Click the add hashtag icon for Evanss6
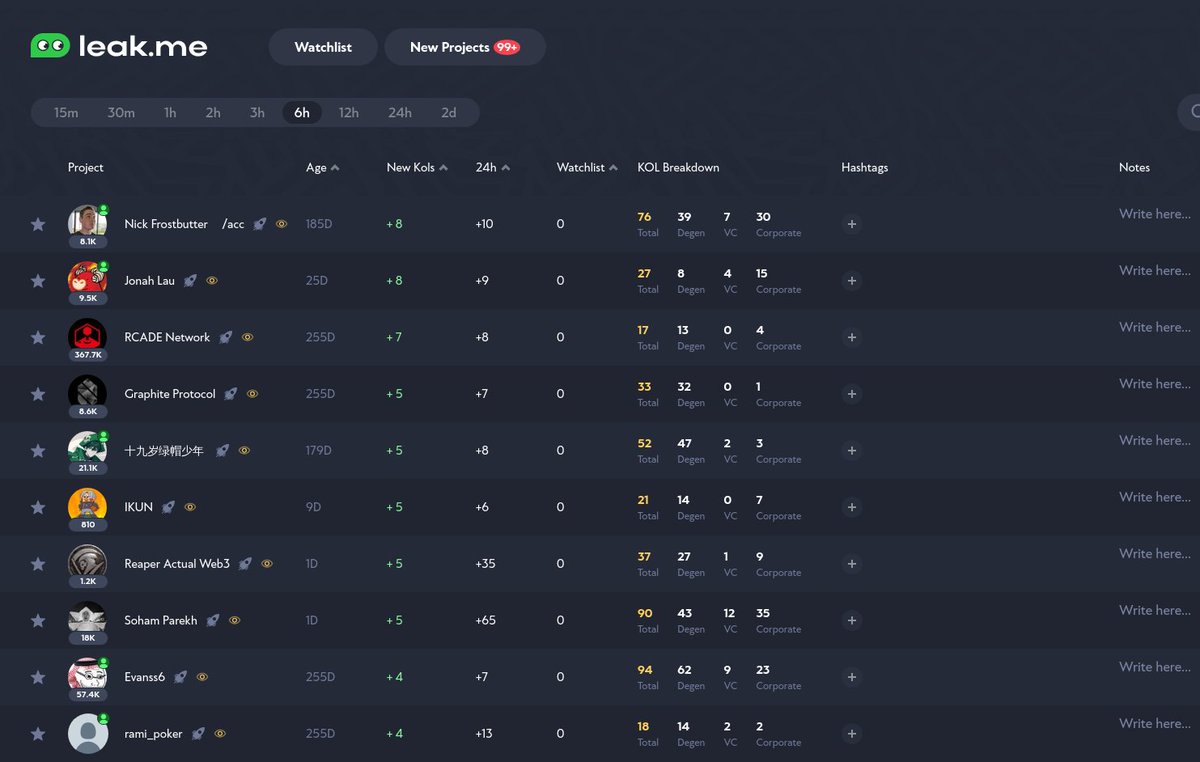 [x=852, y=677]
